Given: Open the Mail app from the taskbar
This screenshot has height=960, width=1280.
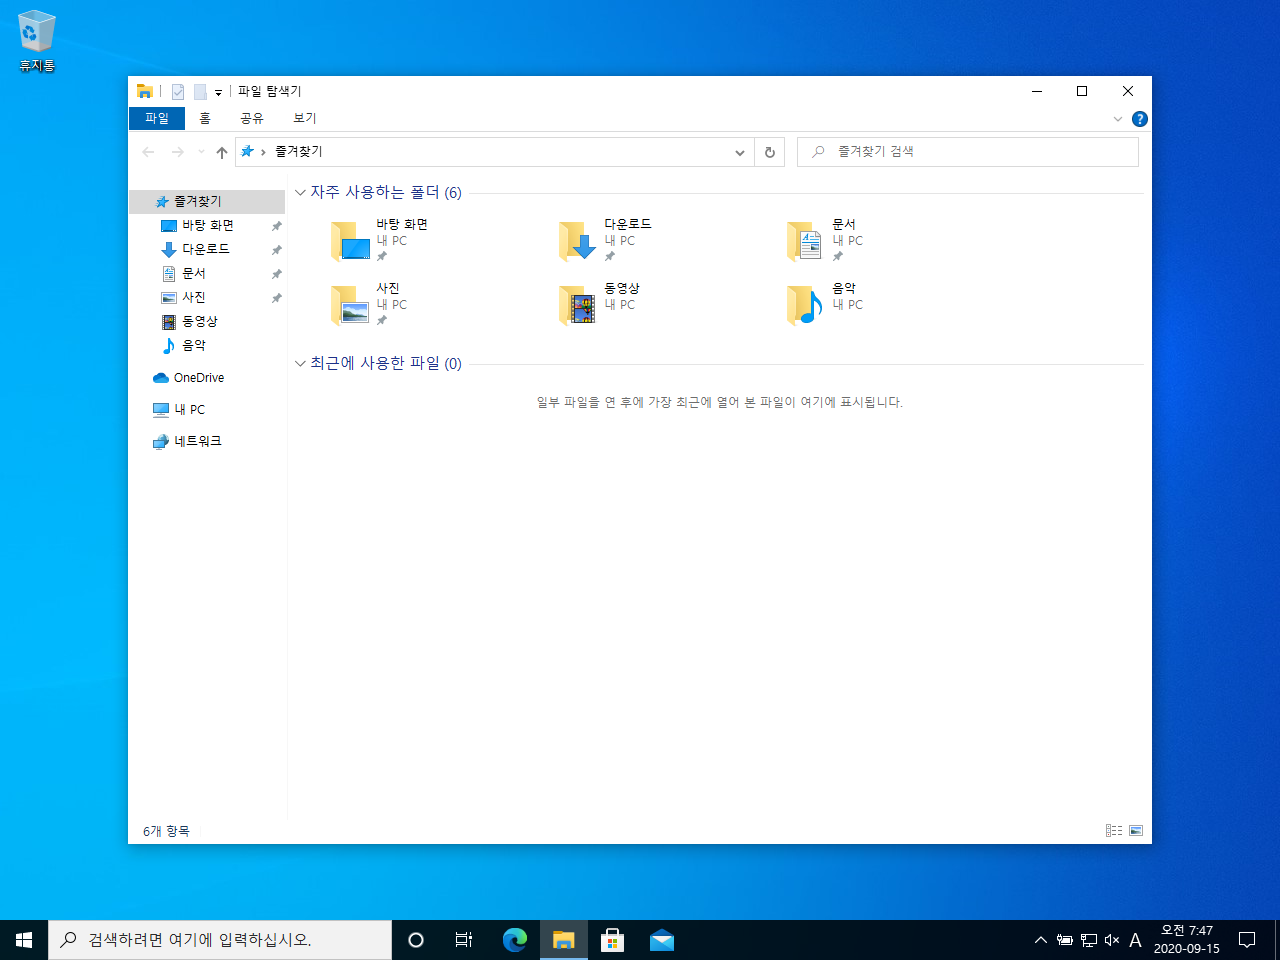Looking at the screenshot, I should pyautogui.click(x=662, y=940).
